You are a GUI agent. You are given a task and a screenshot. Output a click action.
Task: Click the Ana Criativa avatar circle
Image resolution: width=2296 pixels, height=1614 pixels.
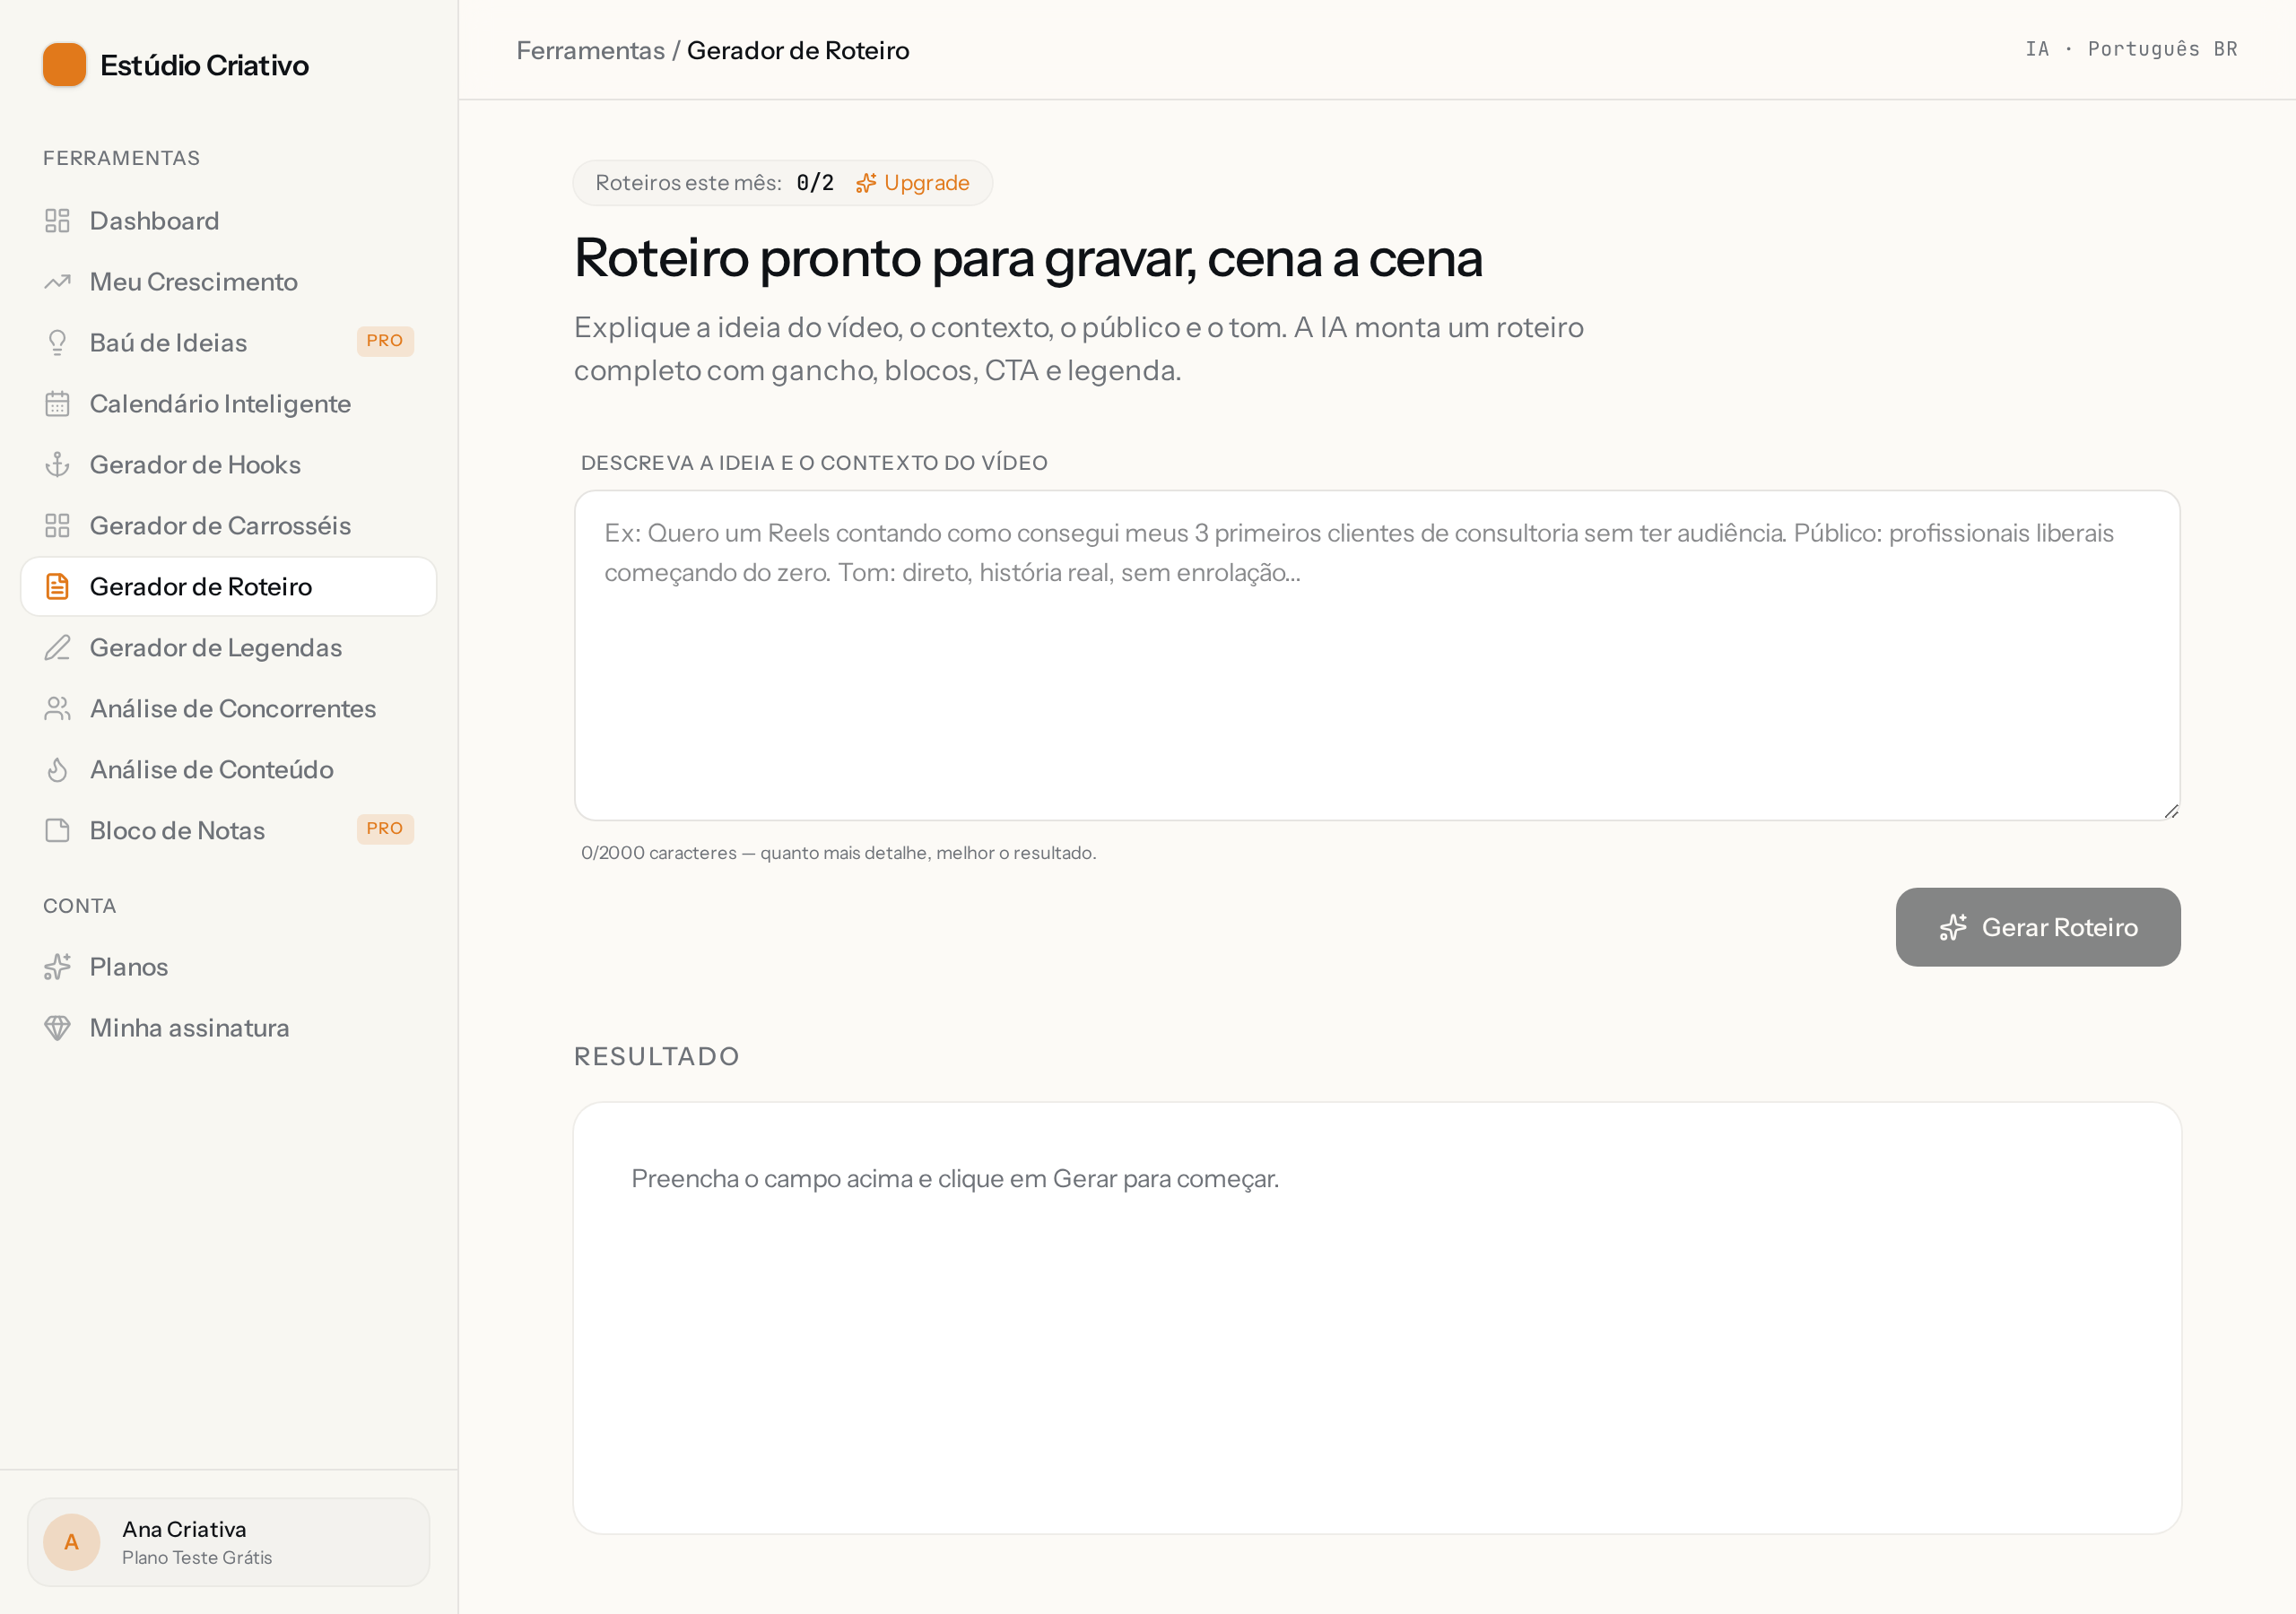[x=72, y=1542]
